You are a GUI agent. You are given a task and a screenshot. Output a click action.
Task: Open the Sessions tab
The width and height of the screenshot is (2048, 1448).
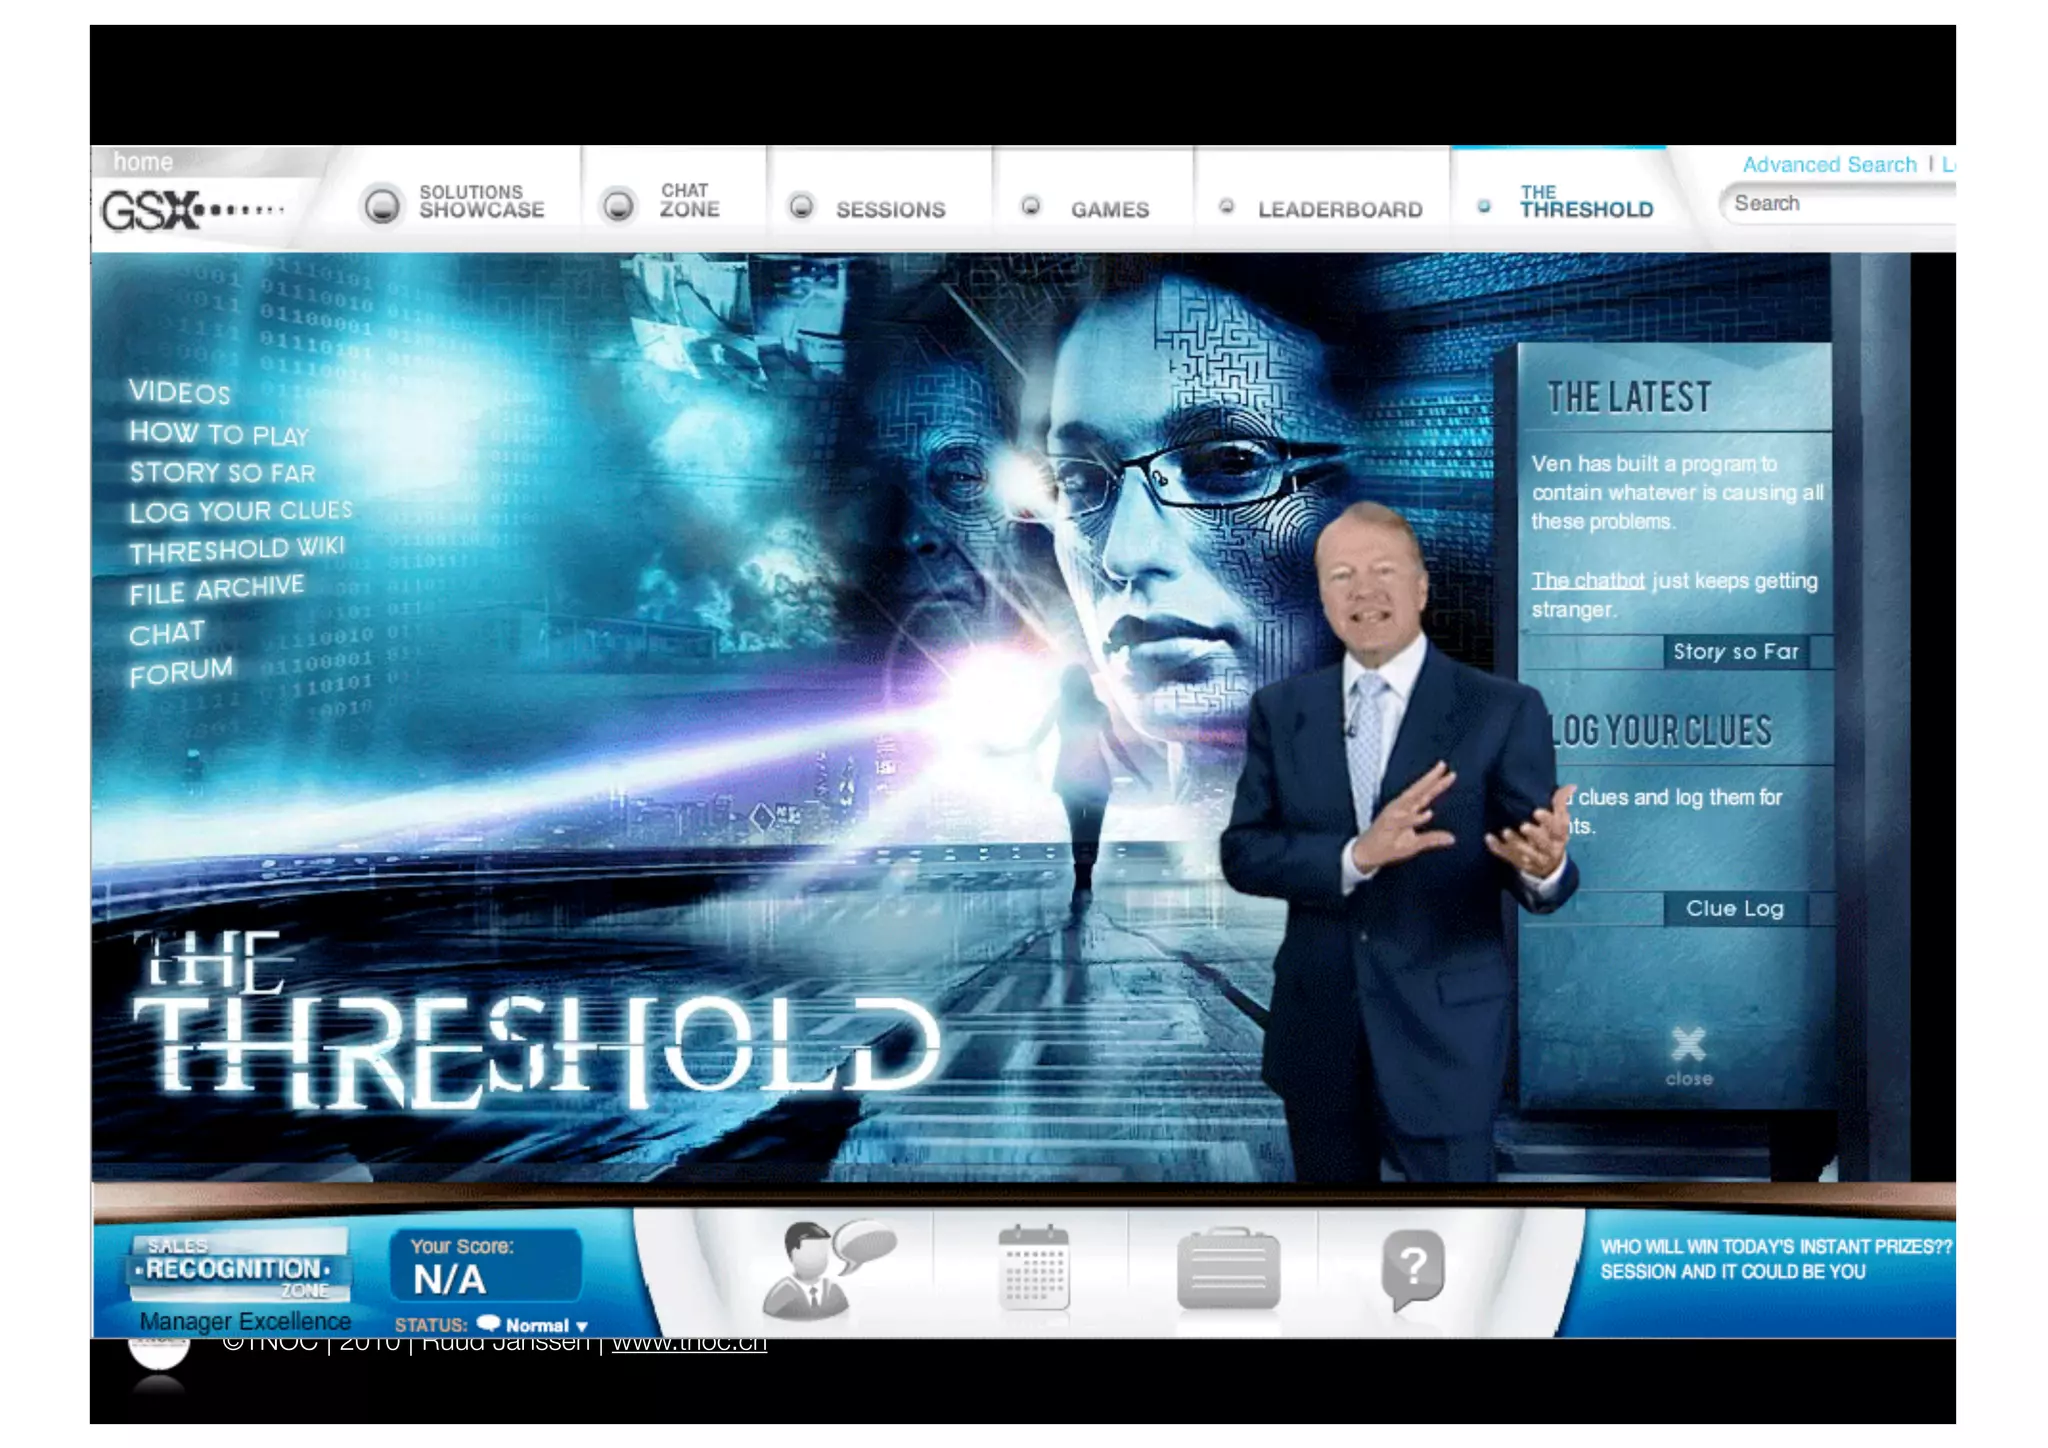coord(889,209)
